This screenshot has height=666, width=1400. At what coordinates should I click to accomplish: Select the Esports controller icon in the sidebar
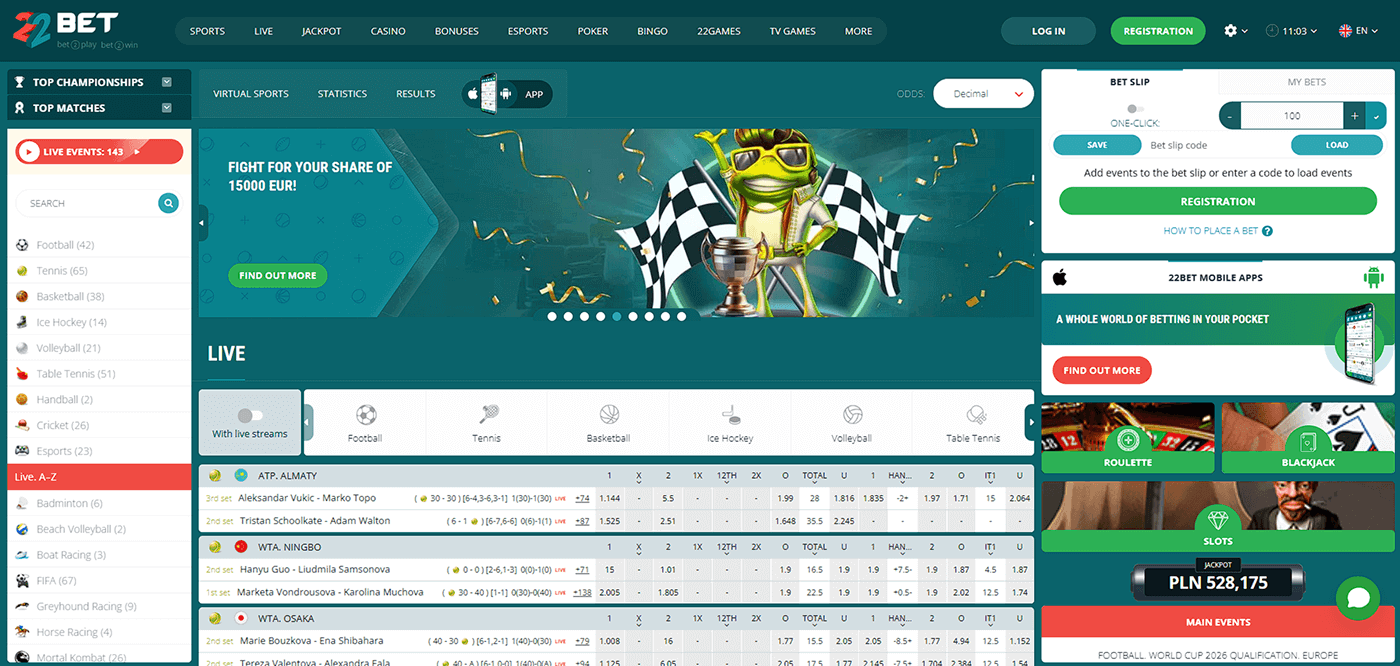[22, 450]
